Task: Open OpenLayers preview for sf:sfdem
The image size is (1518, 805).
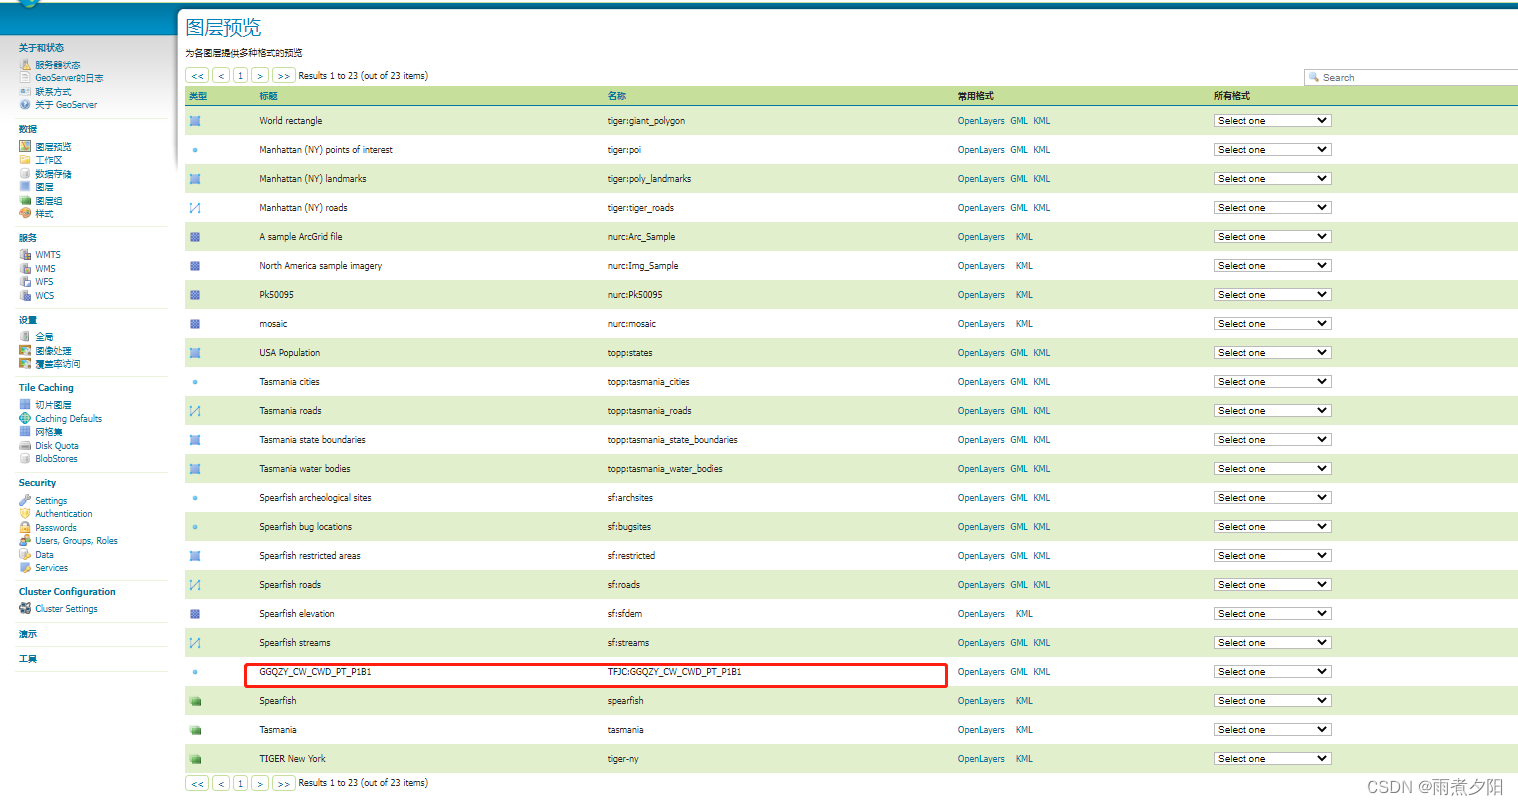Action: (x=981, y=614)
